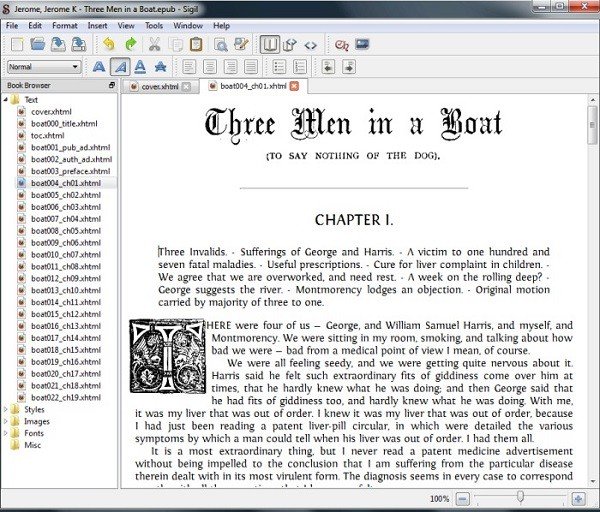This screenshot has width=600, height=512.
Task: Select boat005_ch02.xhtml file
Action: pos(66,195)
